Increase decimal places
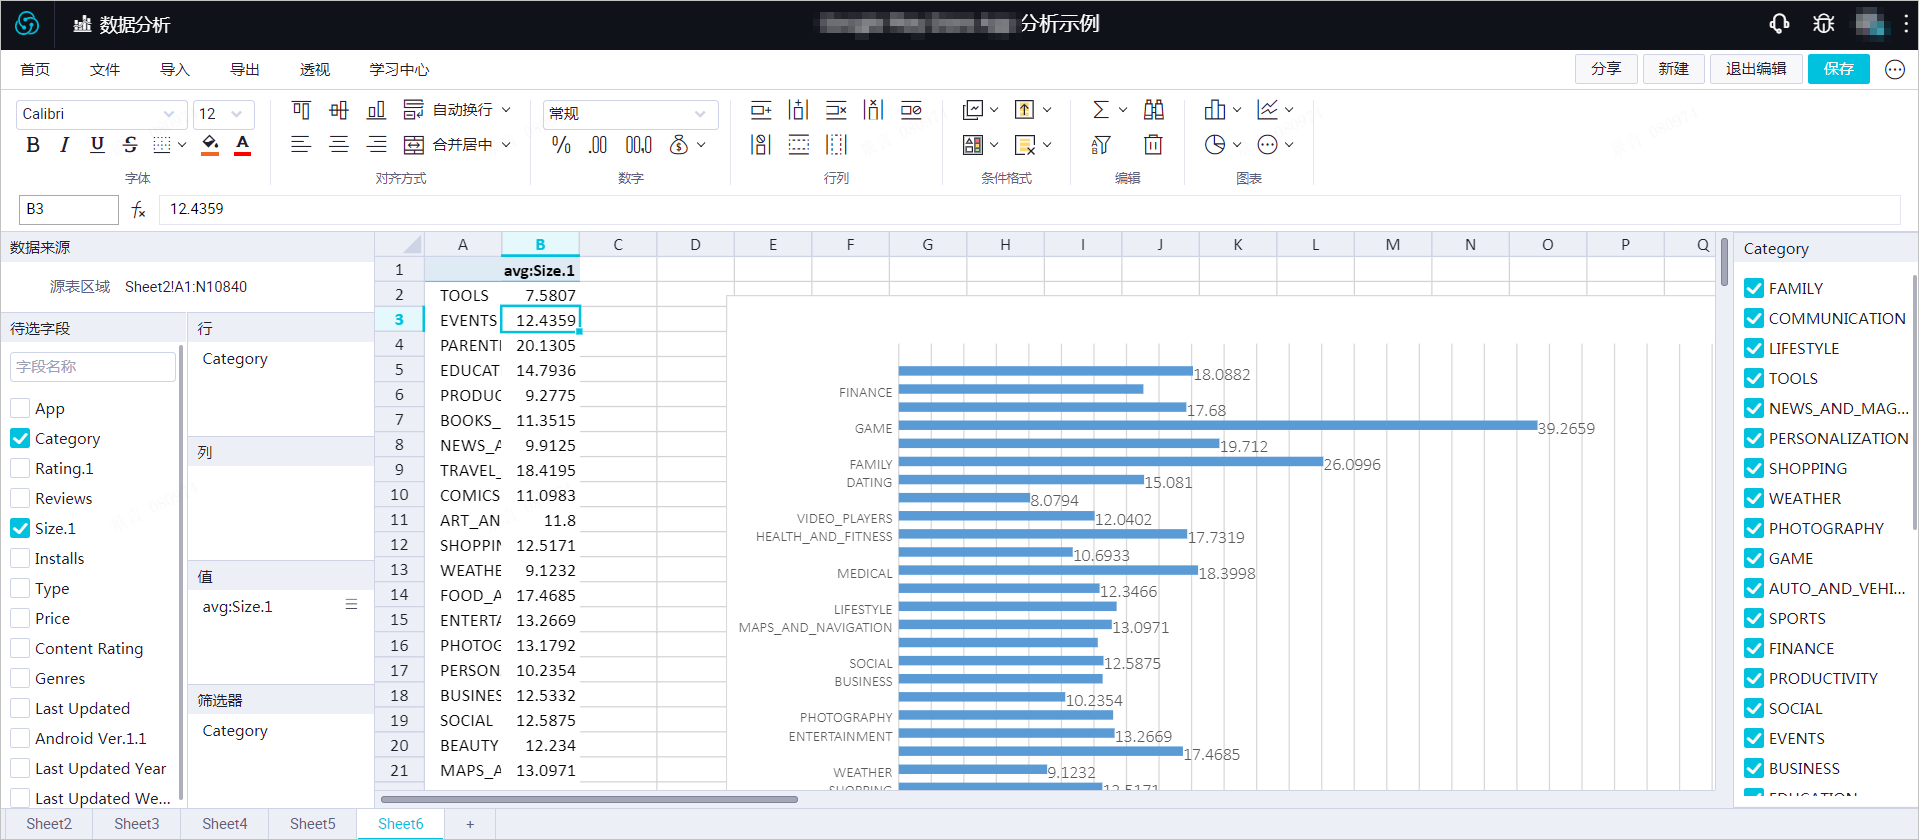 (x=638, y=145)
